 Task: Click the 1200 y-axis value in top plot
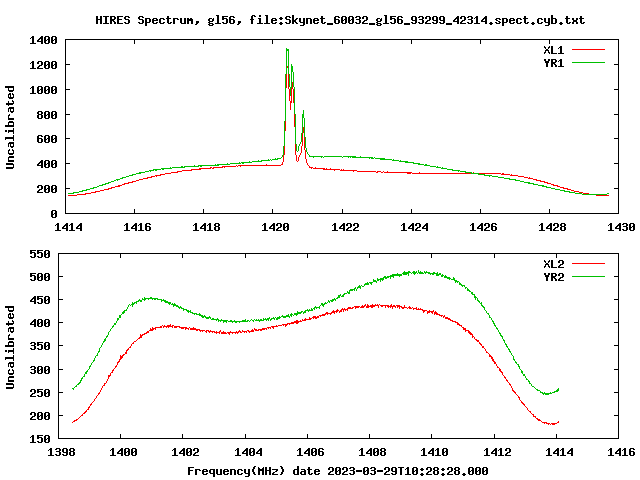43,65
